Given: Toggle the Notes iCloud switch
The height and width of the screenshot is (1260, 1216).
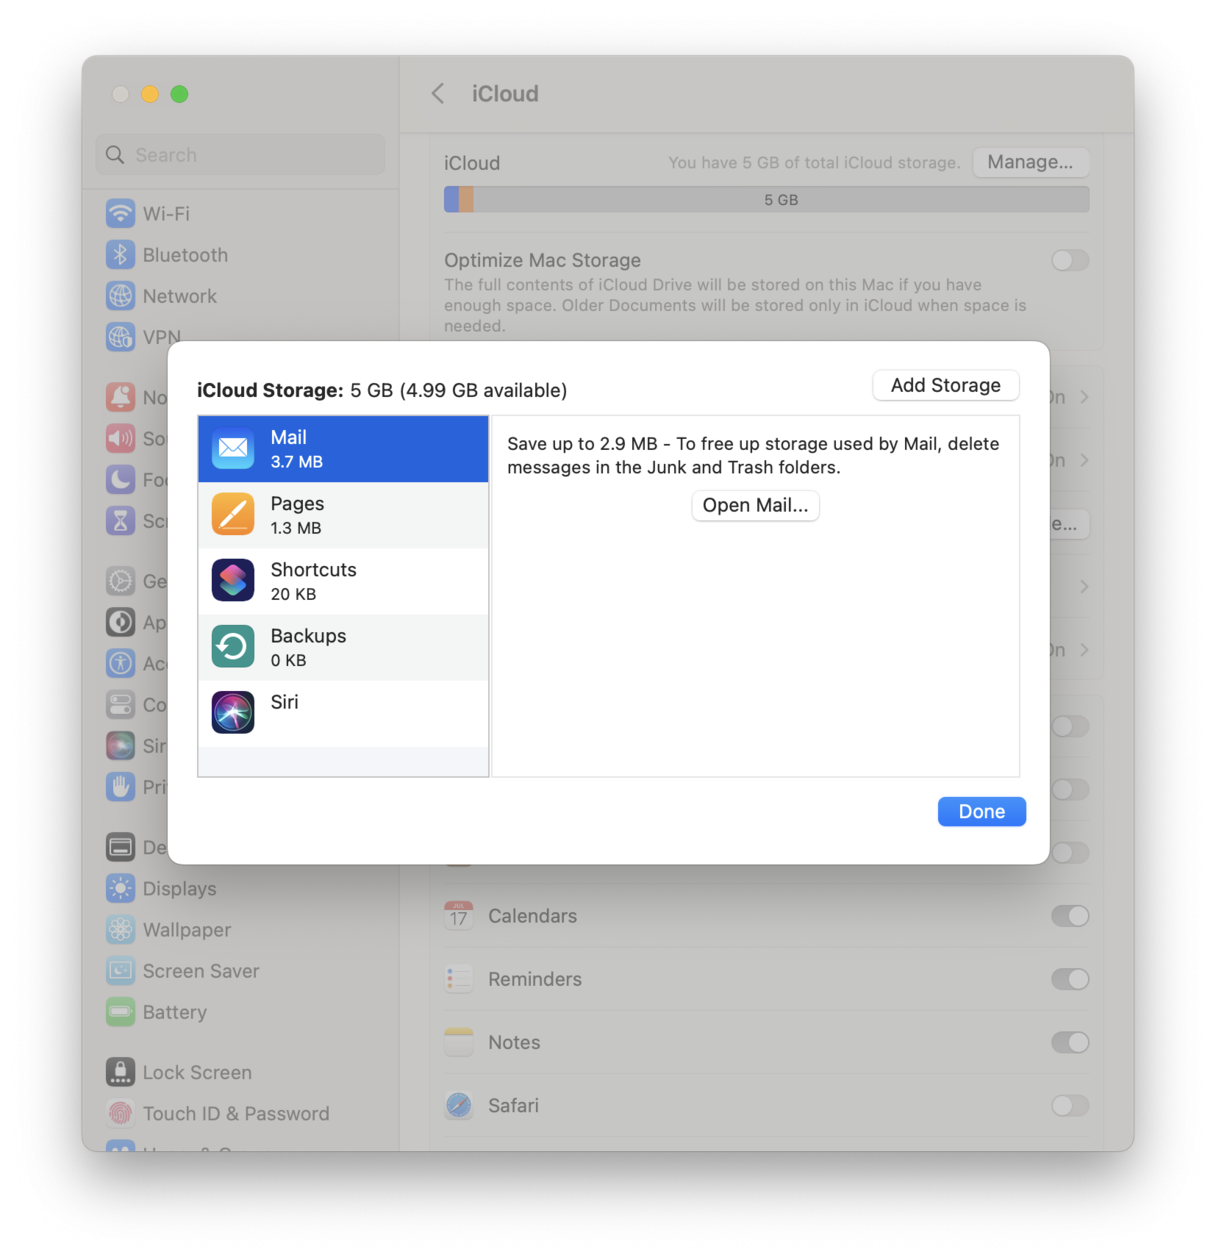Looking at the screenshot, I should pyautogui.click(x=1069, y=1042).
